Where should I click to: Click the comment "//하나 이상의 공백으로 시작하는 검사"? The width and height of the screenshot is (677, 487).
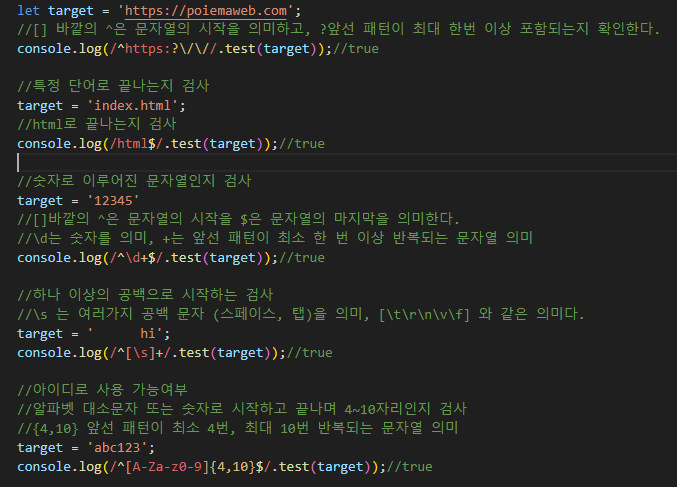(145, 295)
